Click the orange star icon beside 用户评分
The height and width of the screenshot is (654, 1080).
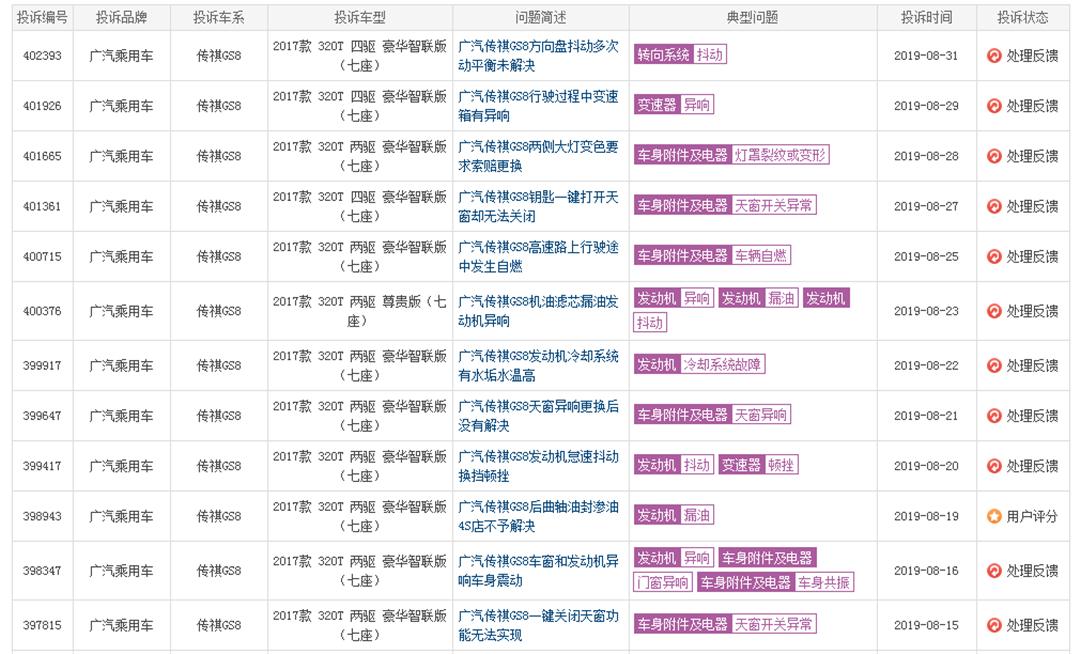point(994,516)
